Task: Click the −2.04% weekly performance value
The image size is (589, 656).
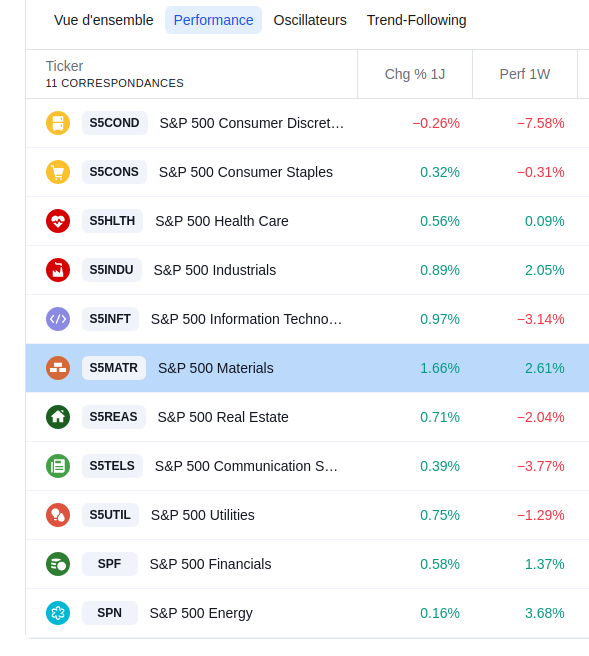Action: coord(540,417)
